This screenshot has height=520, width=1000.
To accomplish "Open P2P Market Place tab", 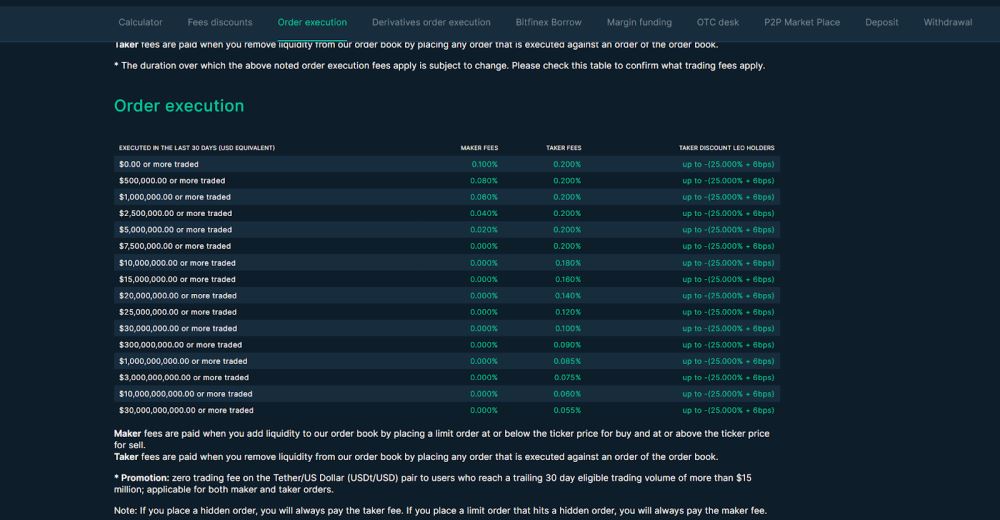I will pyautogui.click(x=802, y=22).
